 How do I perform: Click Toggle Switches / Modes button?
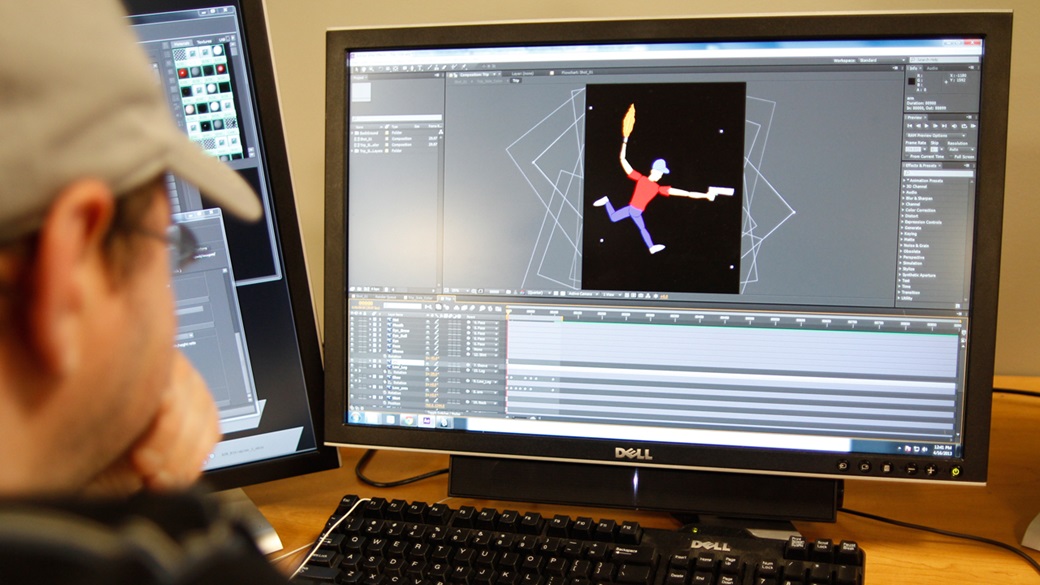point(444,413)
